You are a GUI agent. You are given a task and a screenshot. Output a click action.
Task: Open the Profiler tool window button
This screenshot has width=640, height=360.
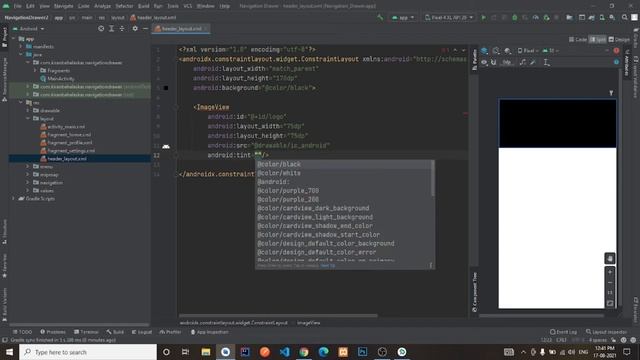tap(170, 332)
